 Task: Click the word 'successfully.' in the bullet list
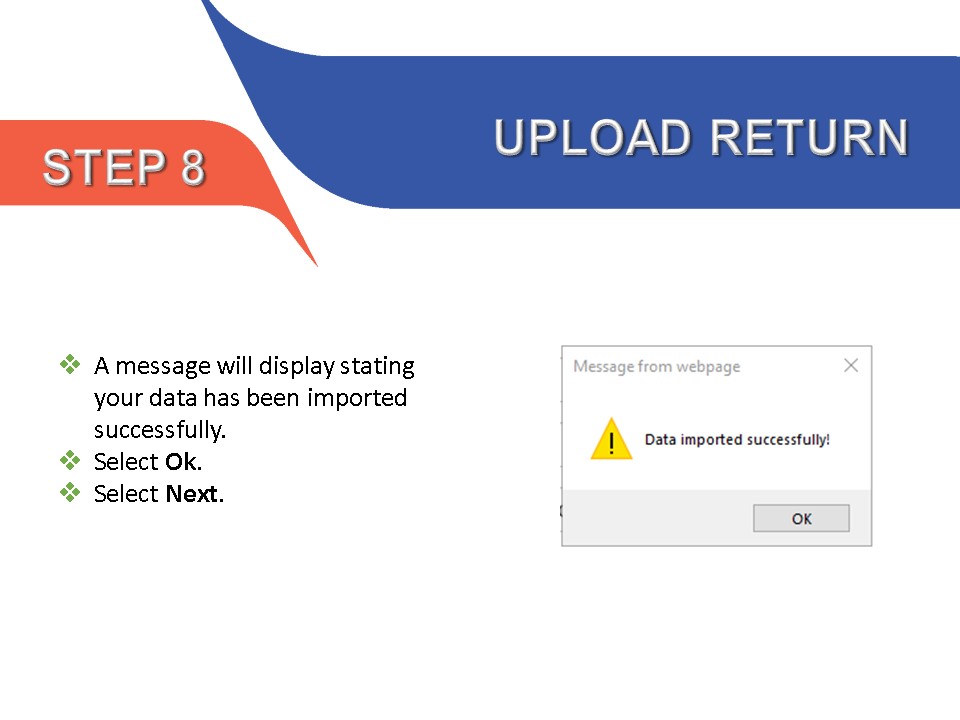(160, 430)
